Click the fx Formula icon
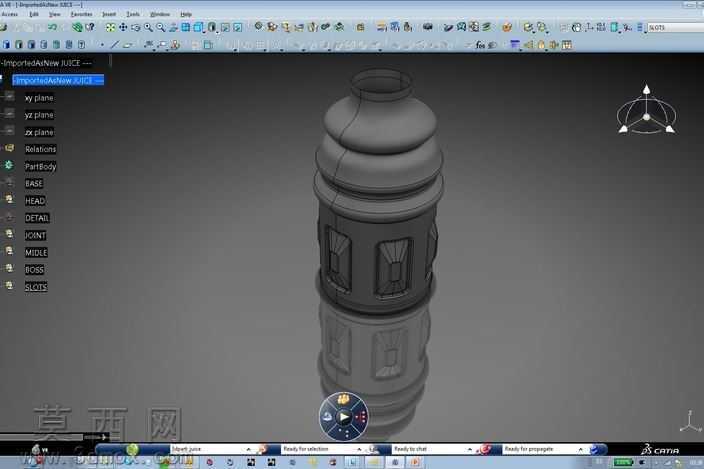 [x=480, y=45]
